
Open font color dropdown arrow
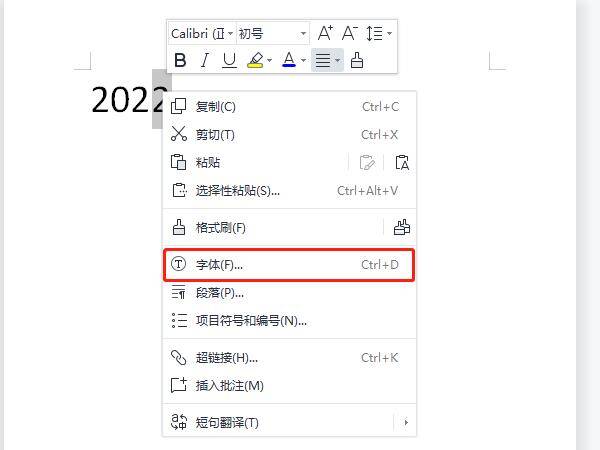(x=303, y=60)
